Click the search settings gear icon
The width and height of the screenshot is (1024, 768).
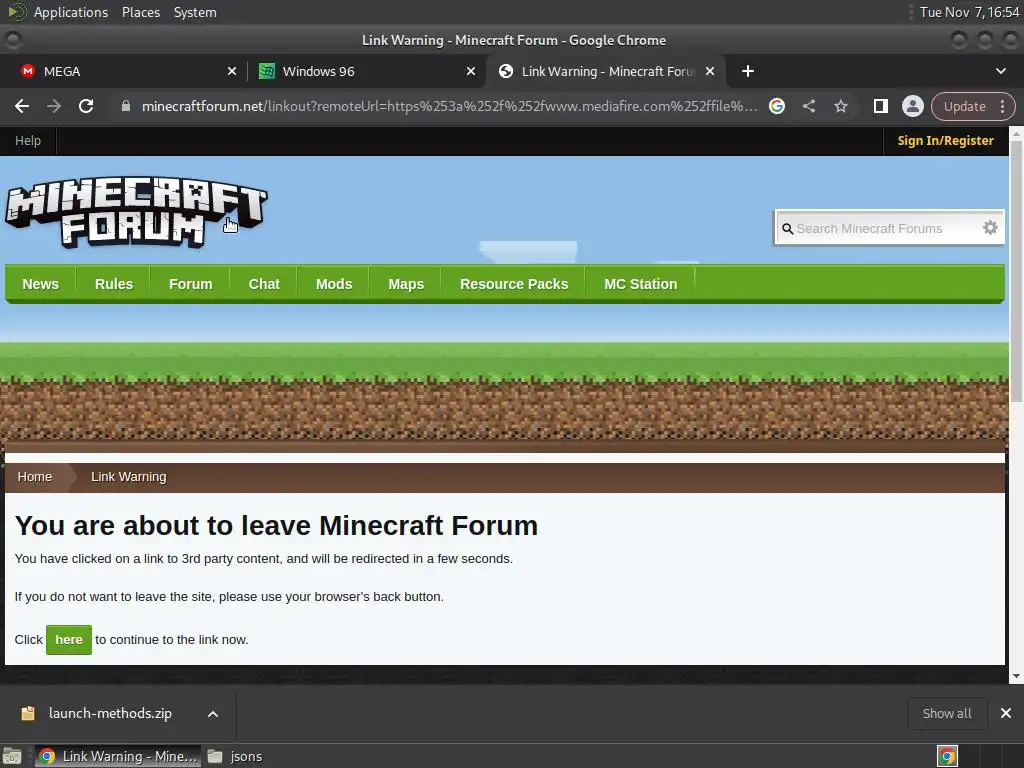point(990,228)
